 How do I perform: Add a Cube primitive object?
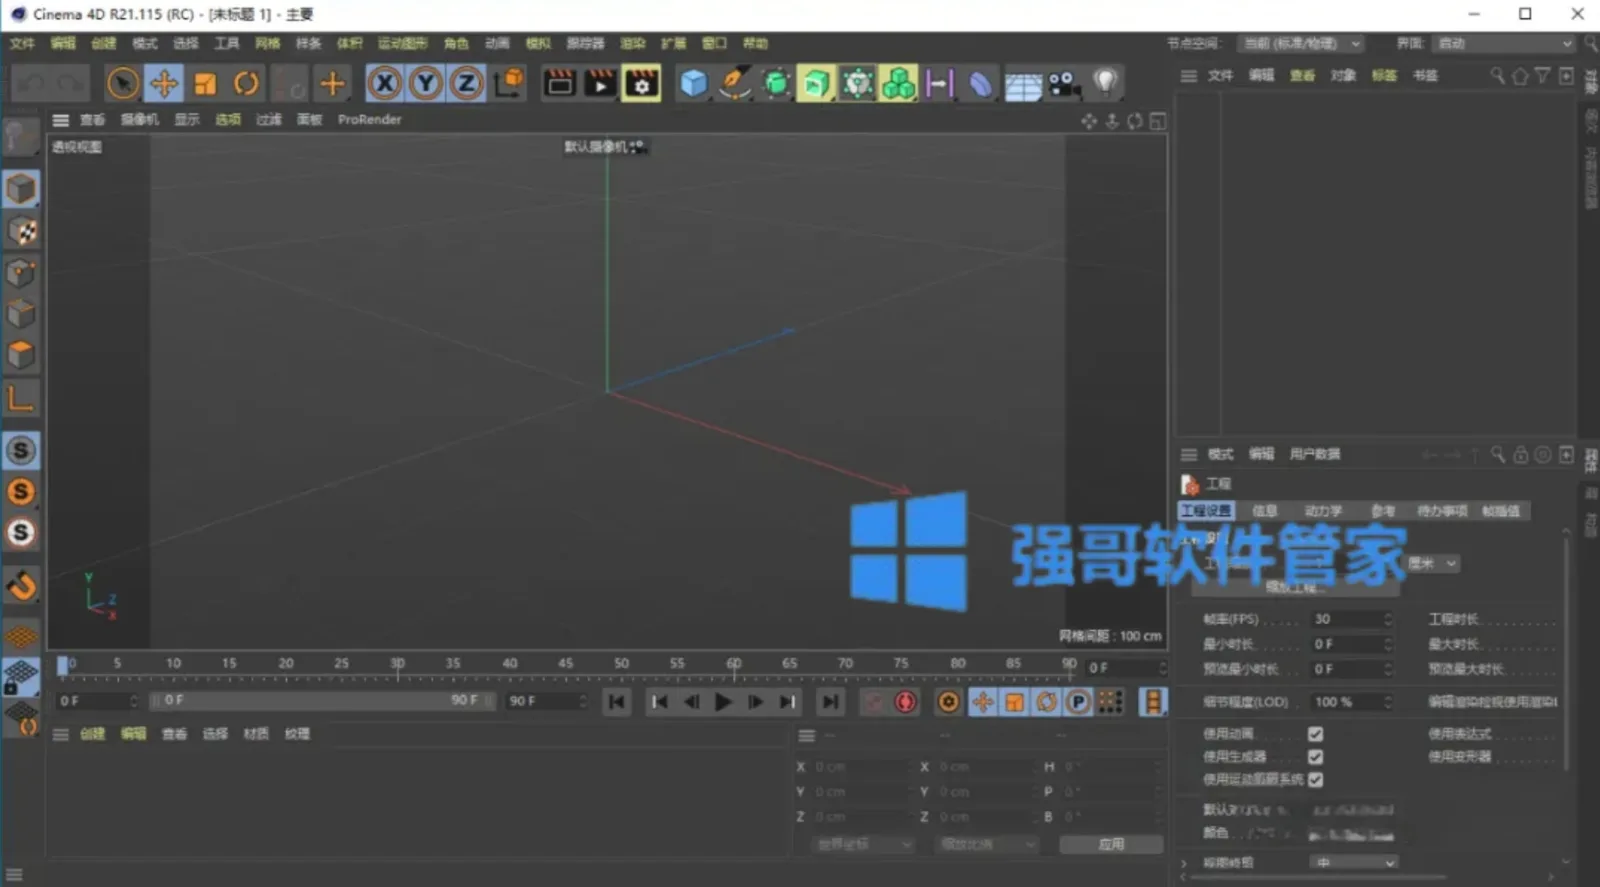(x=693, y=84)
